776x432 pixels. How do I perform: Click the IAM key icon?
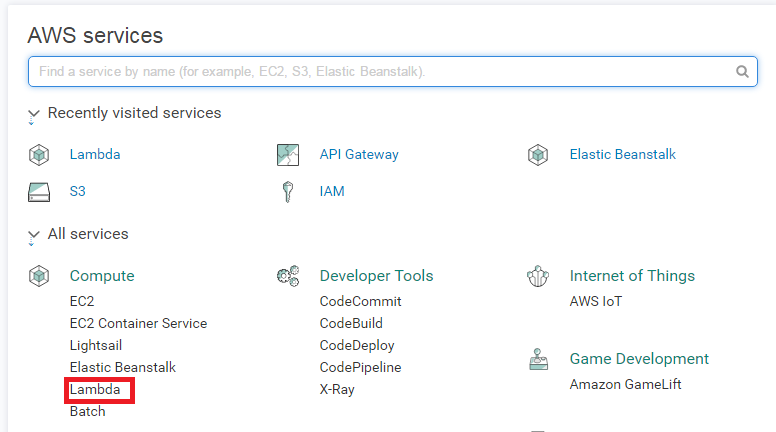point(288,192)
